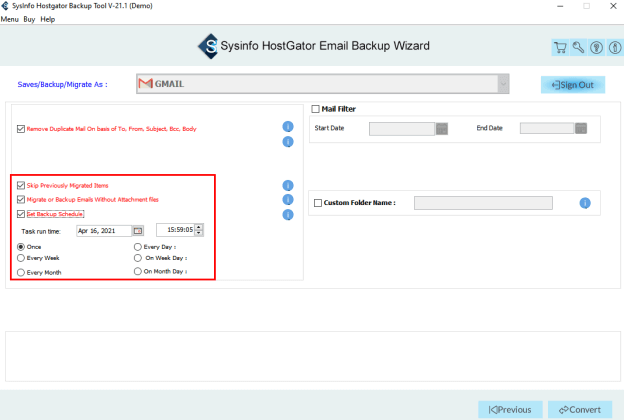Click the Convert button
This screenshot has height=420, width=624.
[580, 410]
